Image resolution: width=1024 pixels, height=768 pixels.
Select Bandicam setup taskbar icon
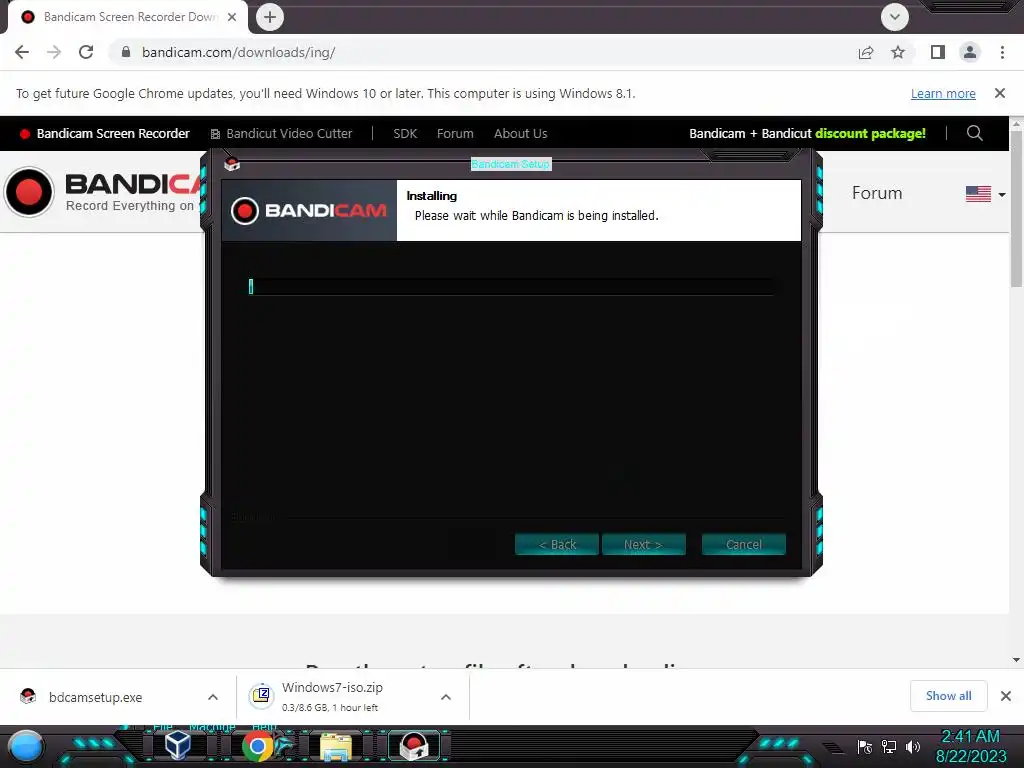click(414, 746)
